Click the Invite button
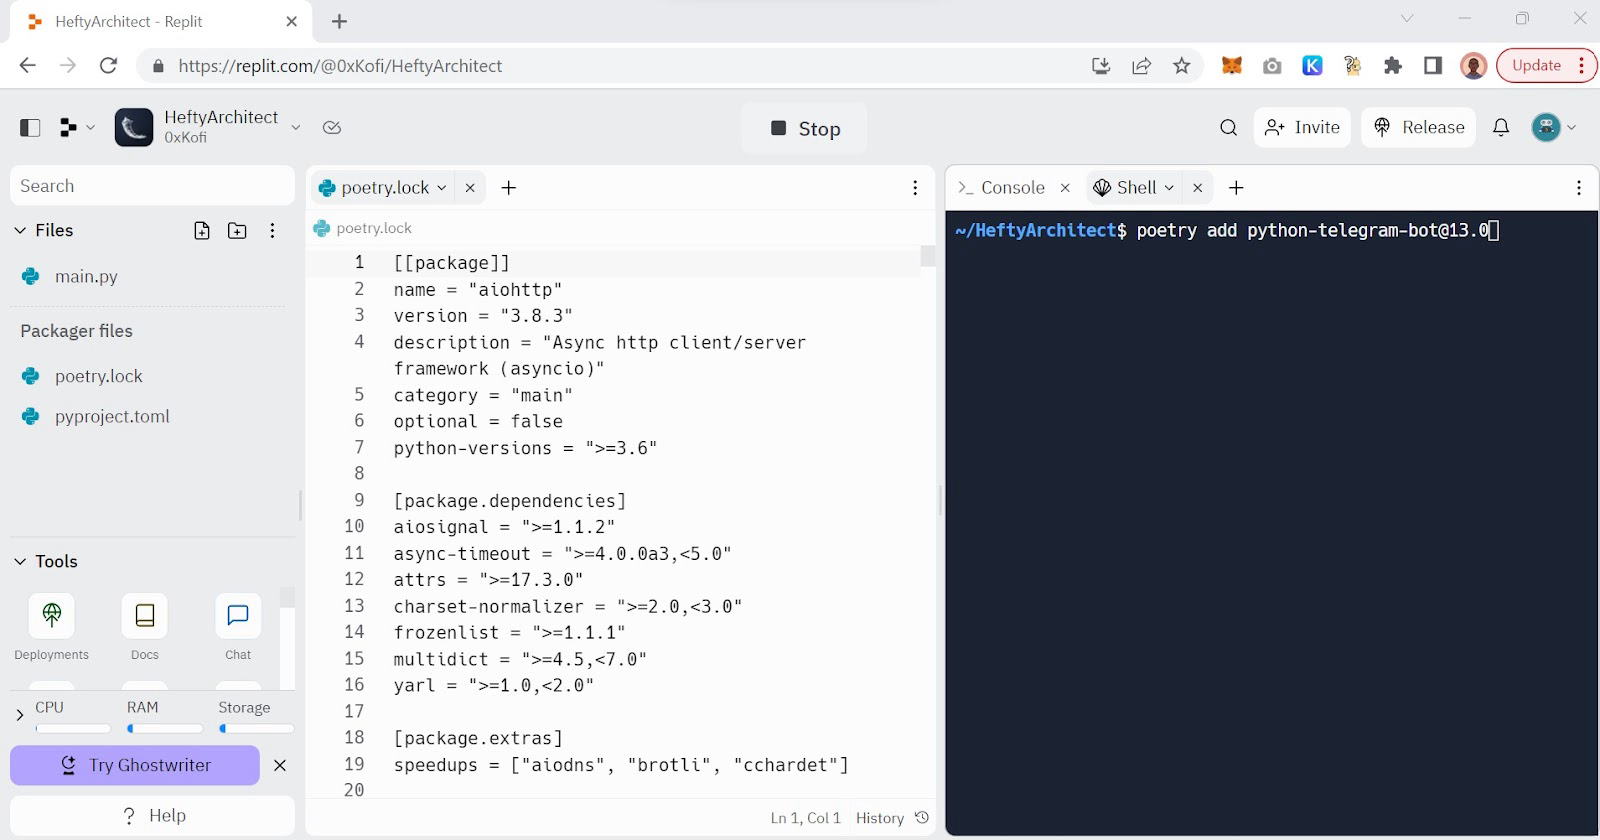 tap(1303, 128)
